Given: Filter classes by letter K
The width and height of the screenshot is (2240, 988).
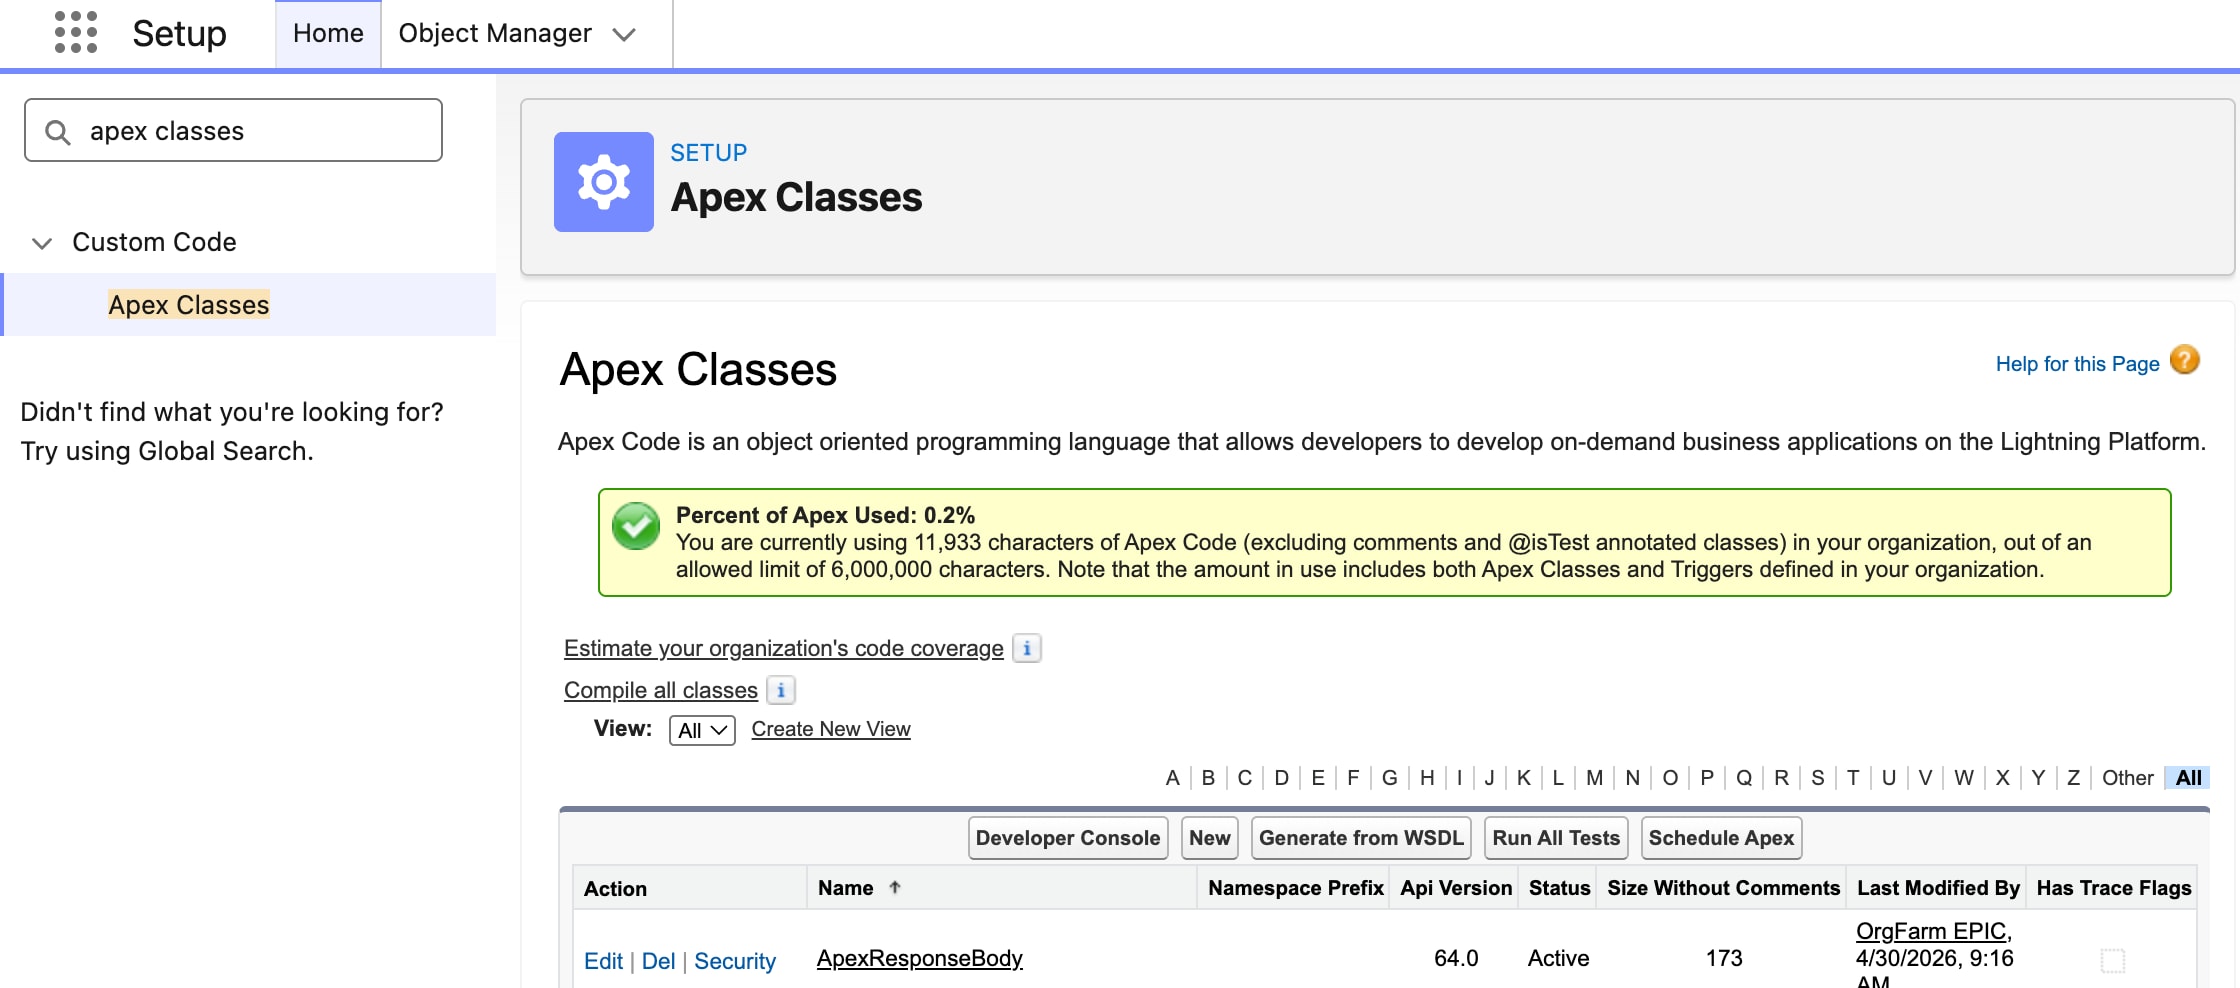Looking at the screenshot, I should [1524, 778].
